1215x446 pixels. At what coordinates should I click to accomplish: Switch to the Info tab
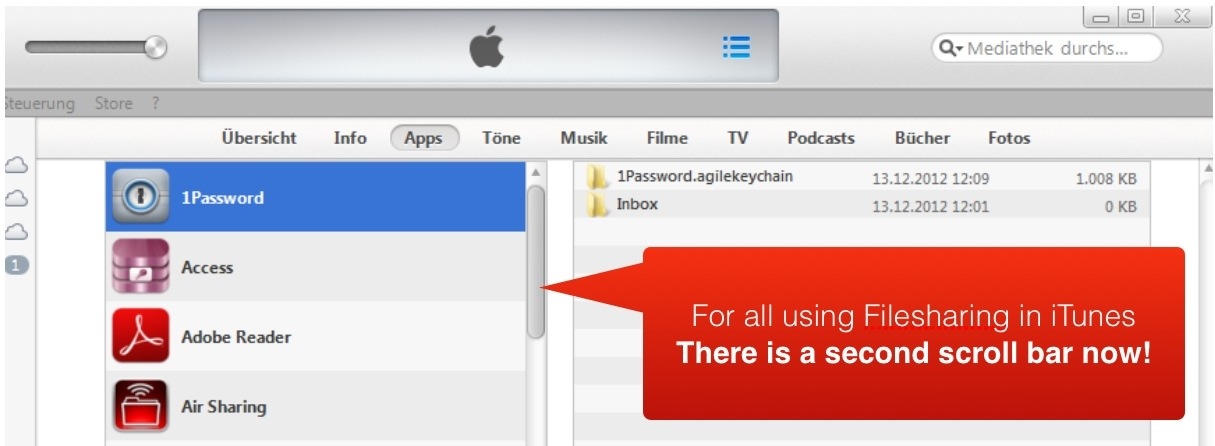coord(350,138)
